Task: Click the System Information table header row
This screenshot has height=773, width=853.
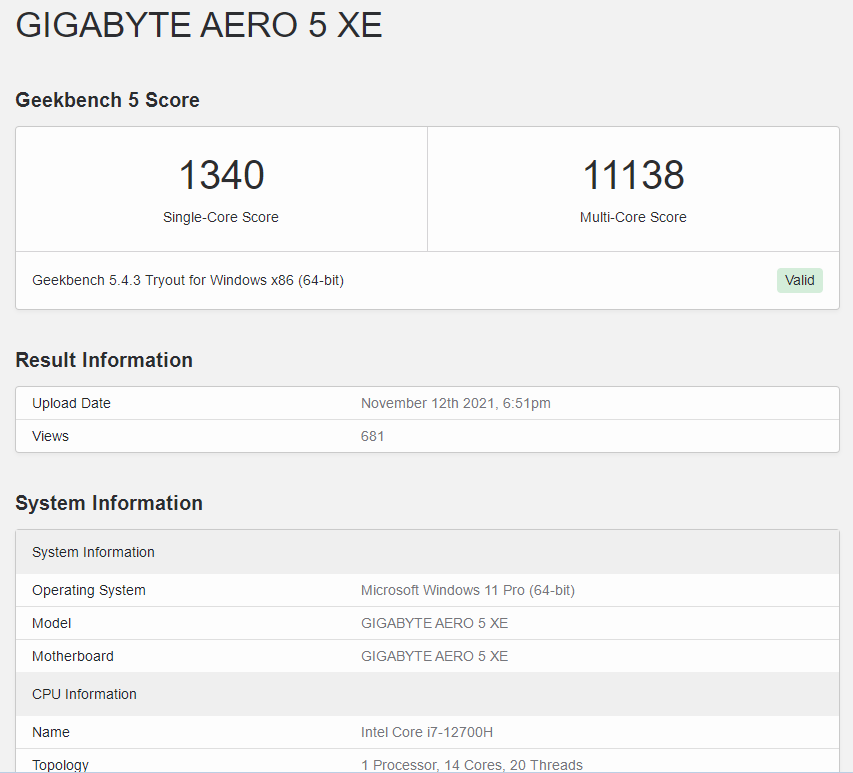Action: click(x=93, y=552)
